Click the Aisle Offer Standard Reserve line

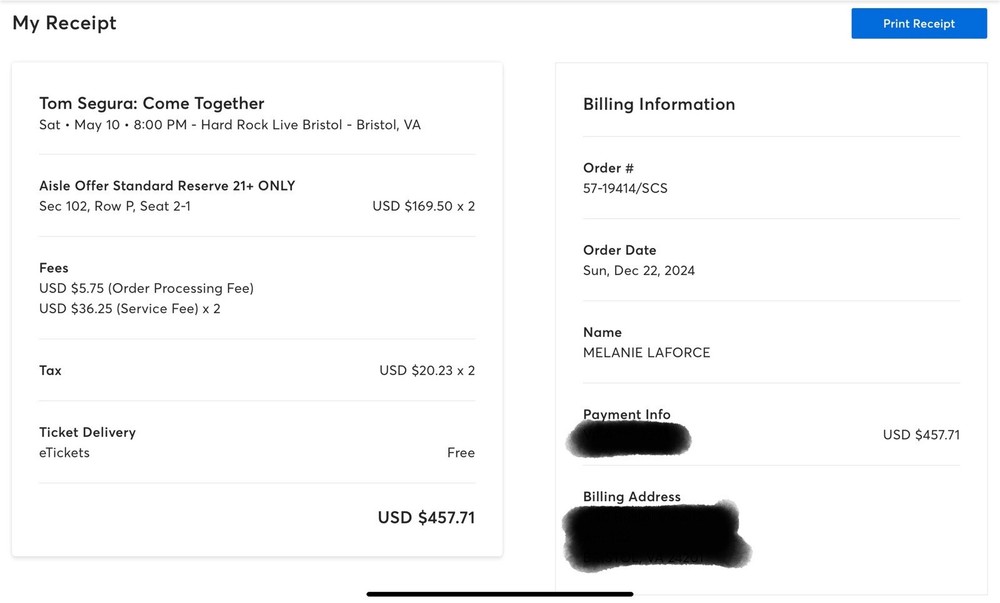167,186
